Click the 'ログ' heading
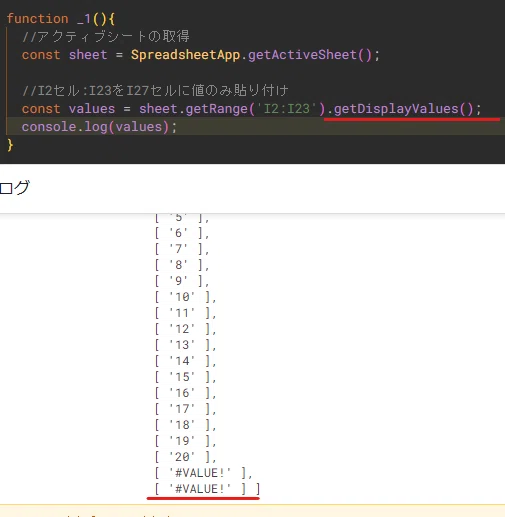Screen dimensions: 505x517 (x=15, y=188)
